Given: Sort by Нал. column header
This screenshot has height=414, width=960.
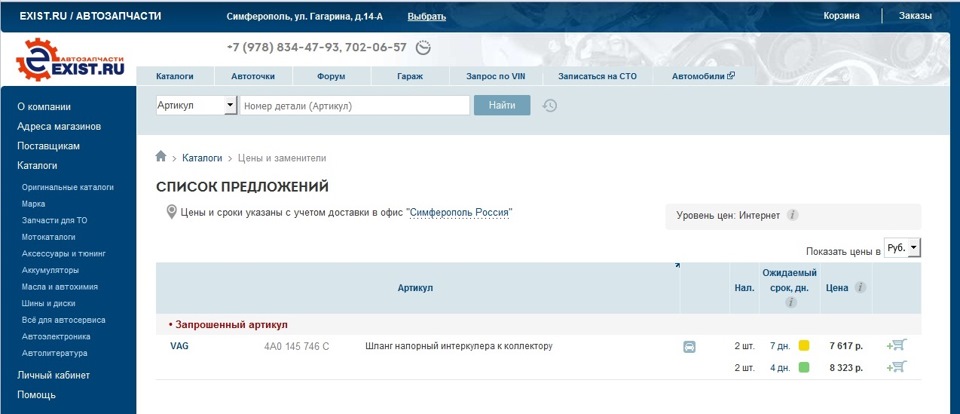Looking at the screenshot, I should click(744, 288).
